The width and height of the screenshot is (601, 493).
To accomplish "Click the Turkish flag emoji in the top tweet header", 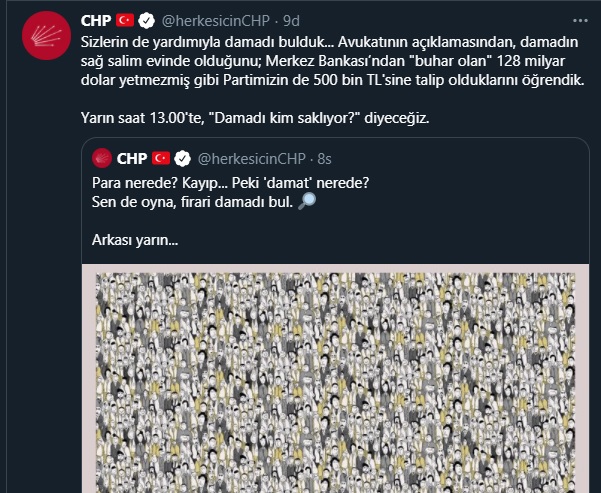I will click(x=125, y=20).
